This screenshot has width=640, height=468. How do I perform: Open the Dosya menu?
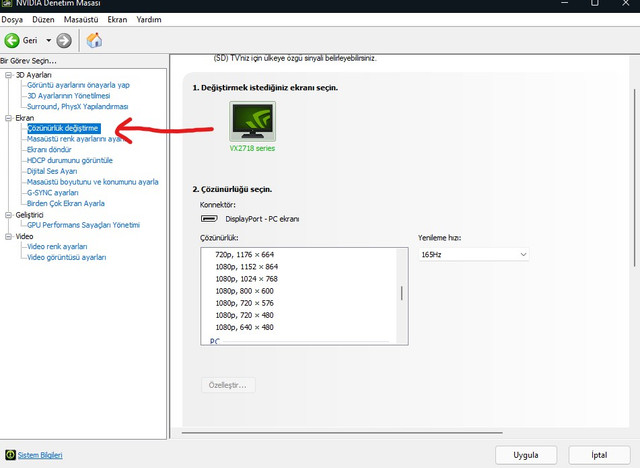point(12,19)
